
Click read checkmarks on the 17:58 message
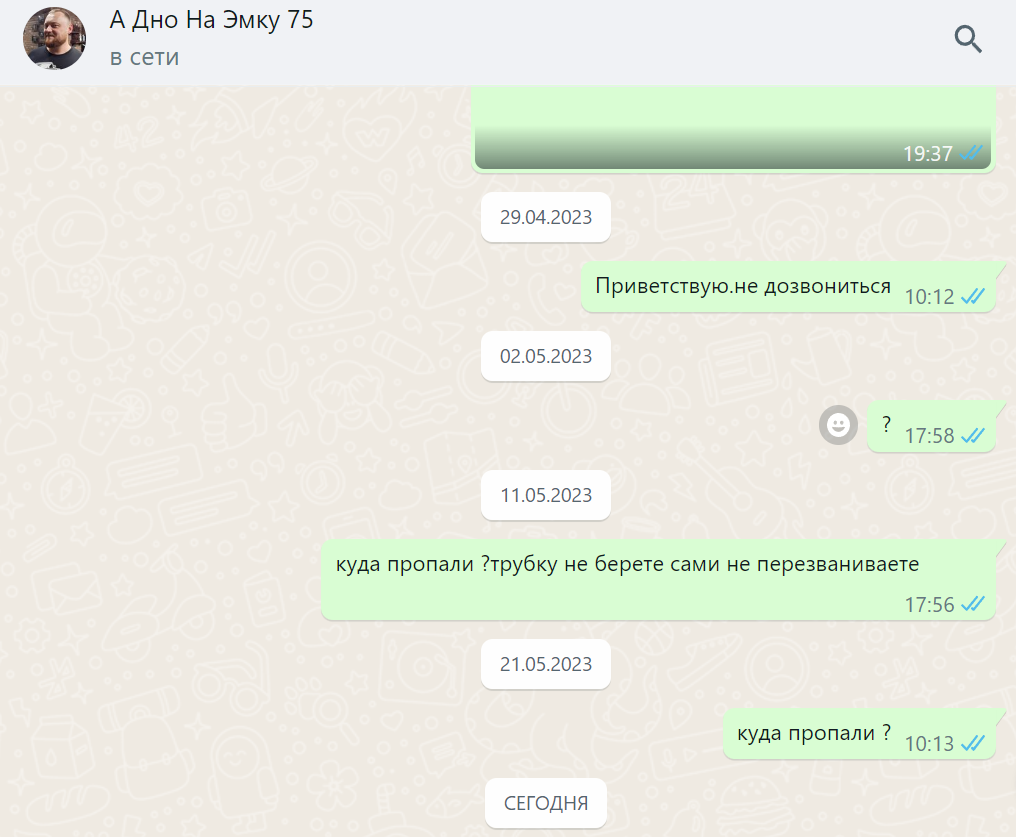click(973, 436)
